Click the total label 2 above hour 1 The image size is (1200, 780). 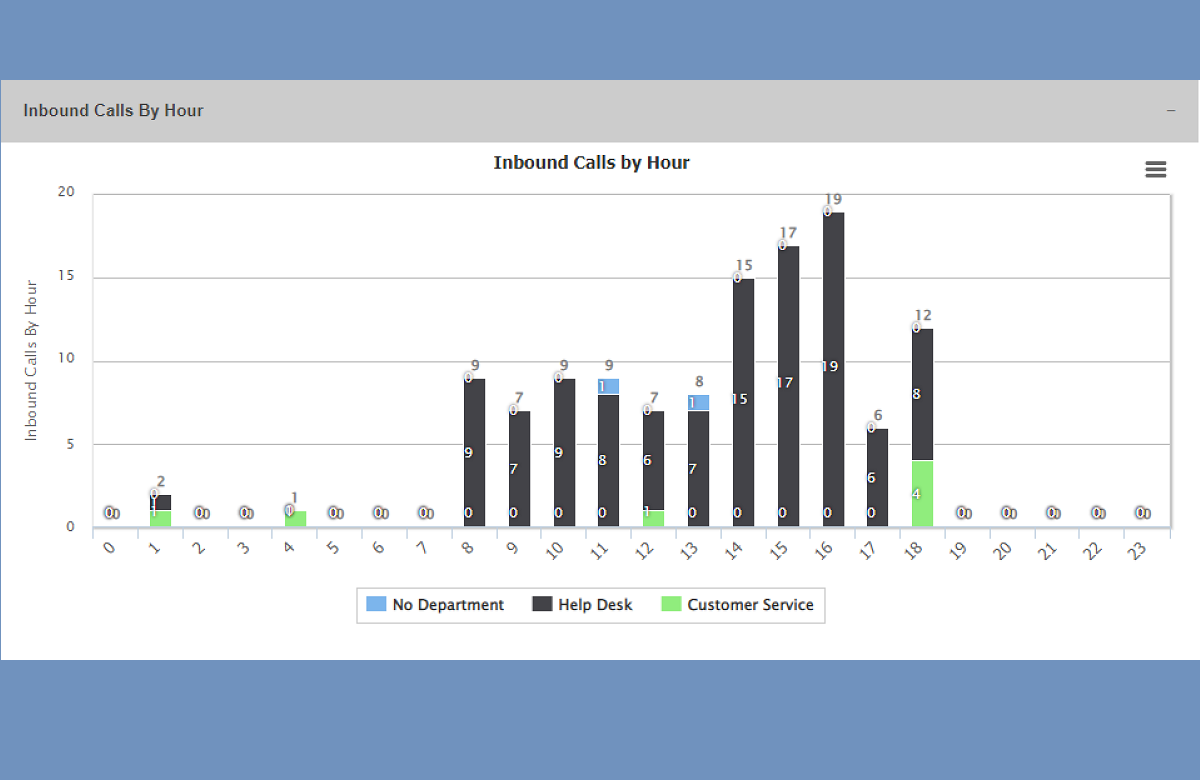tap(161, 482)
